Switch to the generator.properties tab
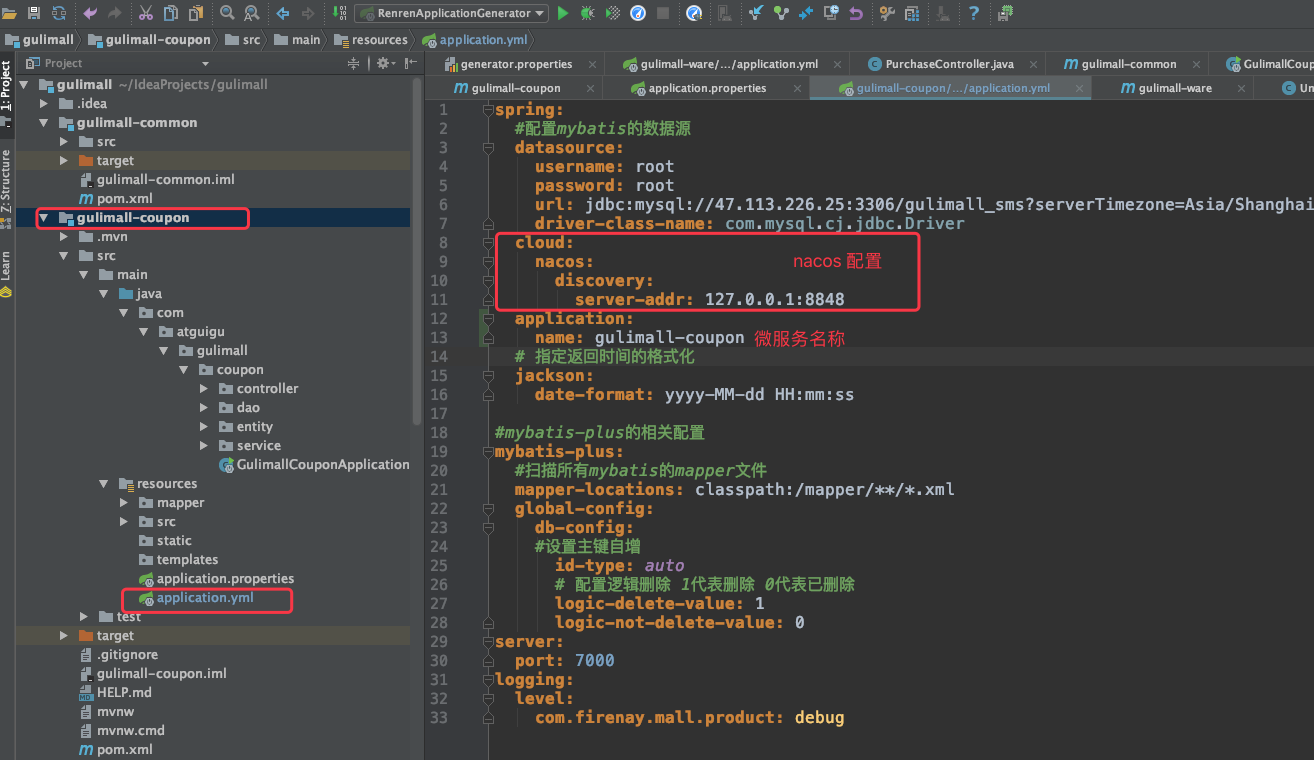Image resolution: width=1314 pixels, height=760 pixels. 516,64
